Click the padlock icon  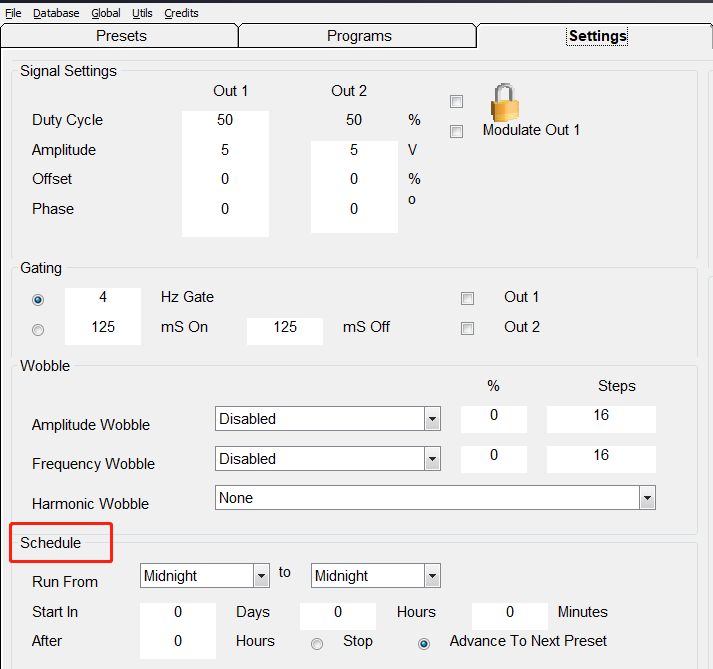pos(505,102)
